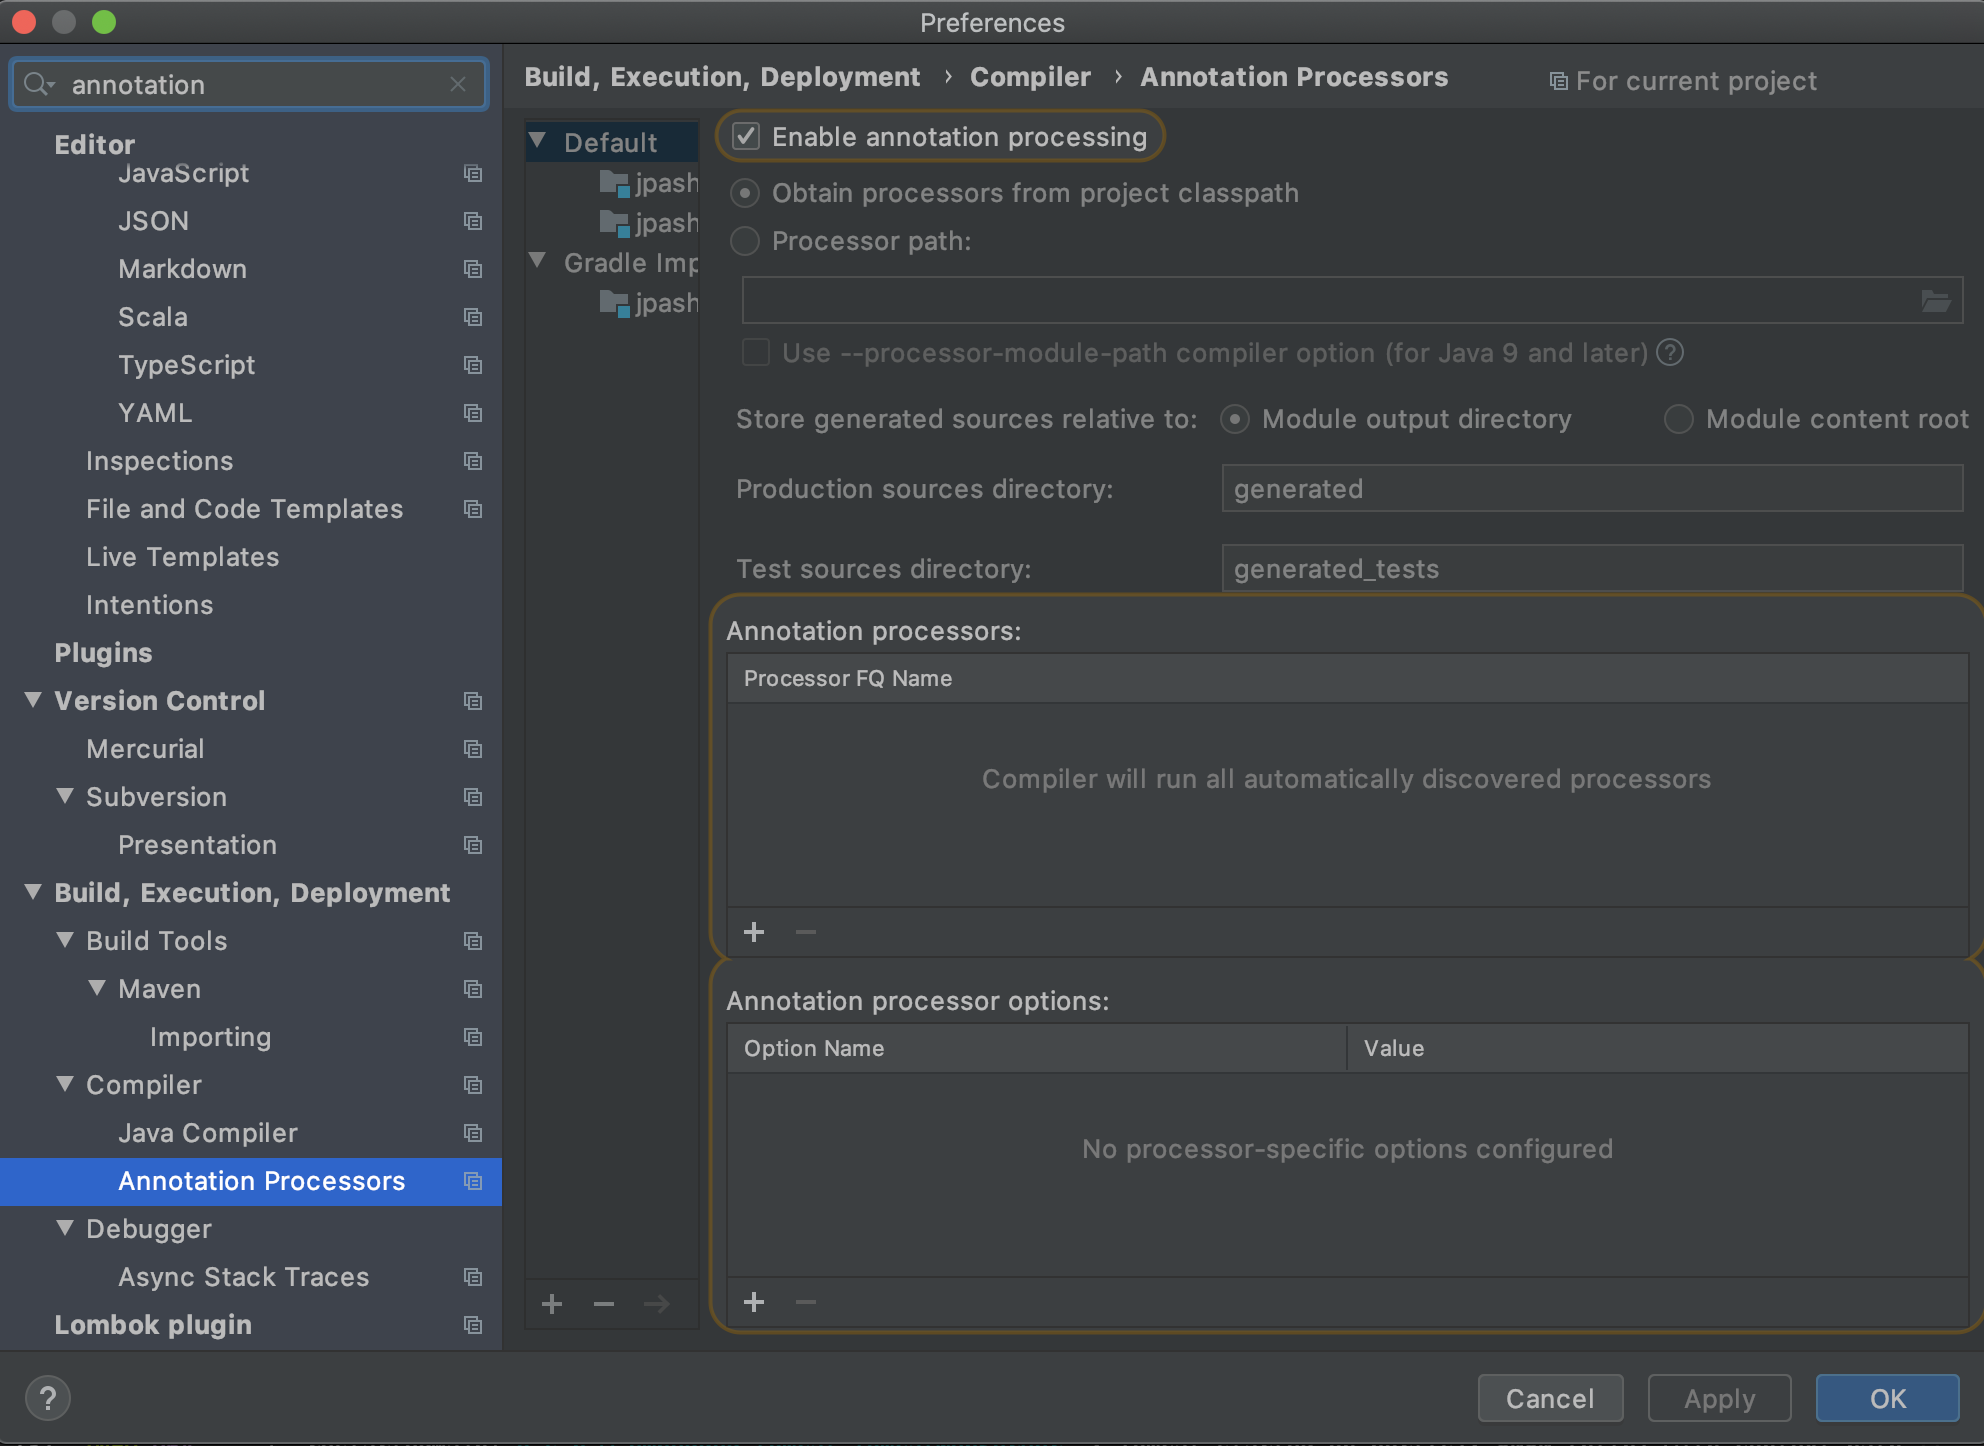Screen dimensions: 1984x1446
Task: Collapse the Version Control section
Action: point(33,700)
